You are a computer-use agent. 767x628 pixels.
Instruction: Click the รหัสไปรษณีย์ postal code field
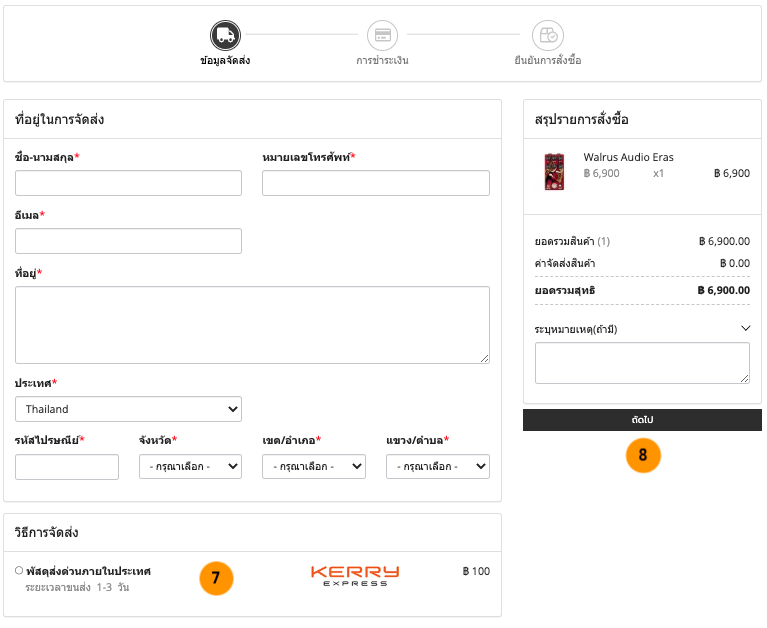pos(67,467)
